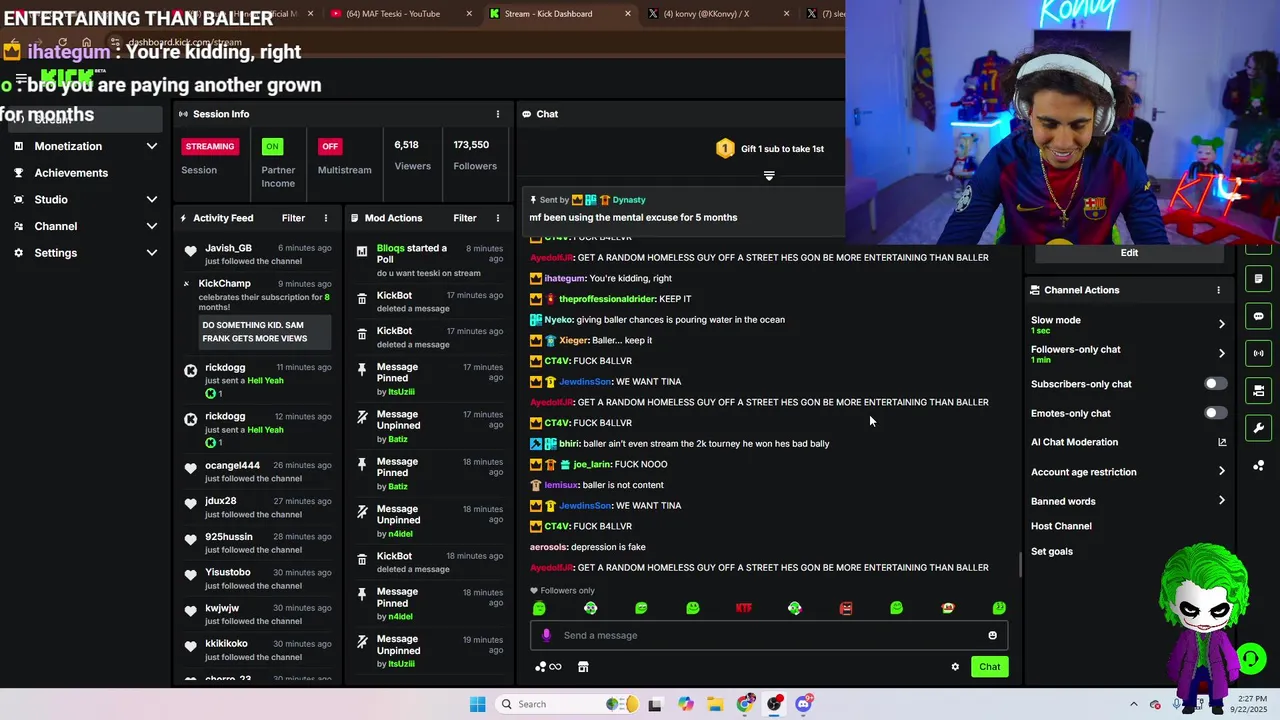Click the green support chat bubble
The height and width of the screenshot is (720, 1280).
[x=1250, y=658]
